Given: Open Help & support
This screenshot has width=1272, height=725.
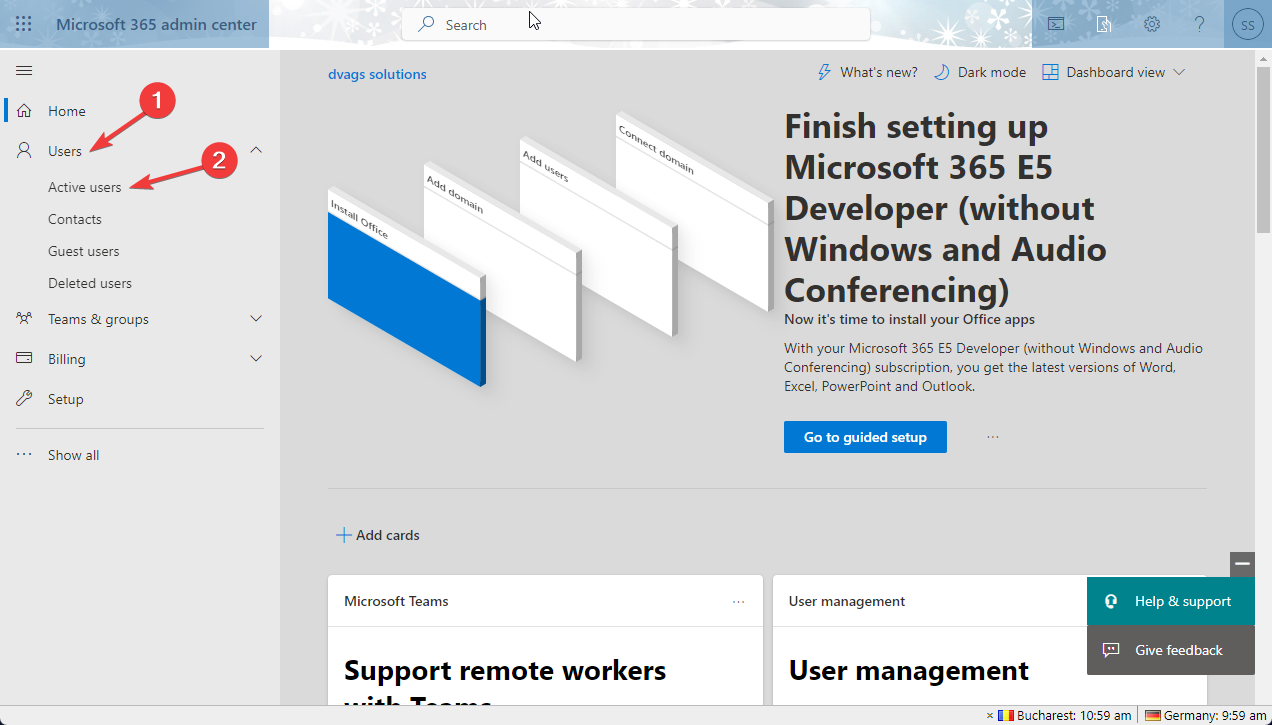Looking at the screenshot, I should (x=1170, y=602).
